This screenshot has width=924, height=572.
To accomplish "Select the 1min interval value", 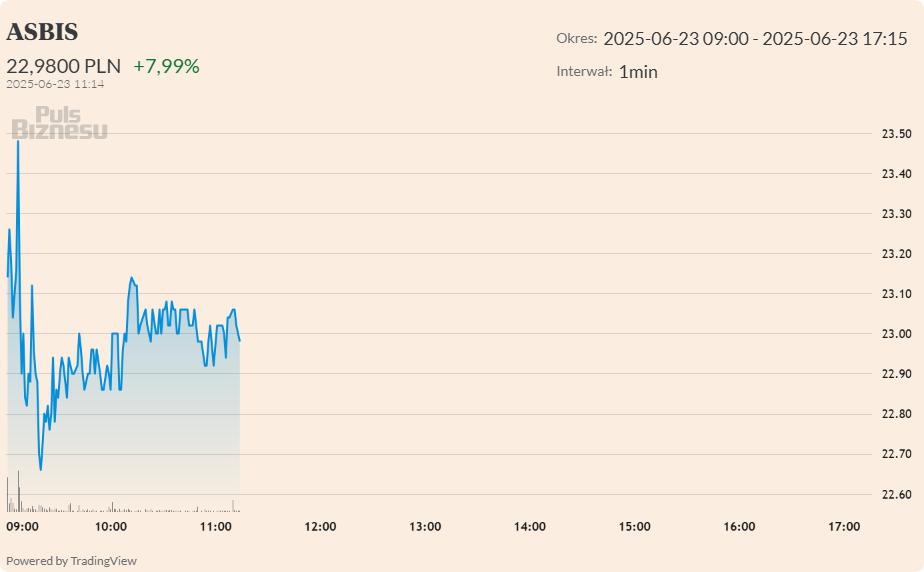I will coord(638,72).
